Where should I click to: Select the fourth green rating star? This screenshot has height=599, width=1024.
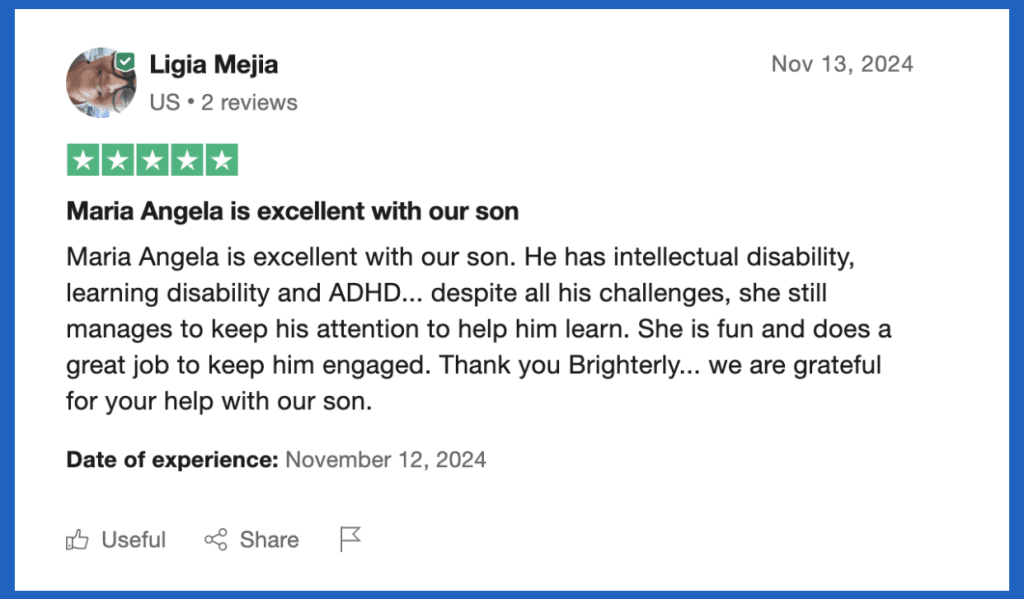(x=187, y=160)
